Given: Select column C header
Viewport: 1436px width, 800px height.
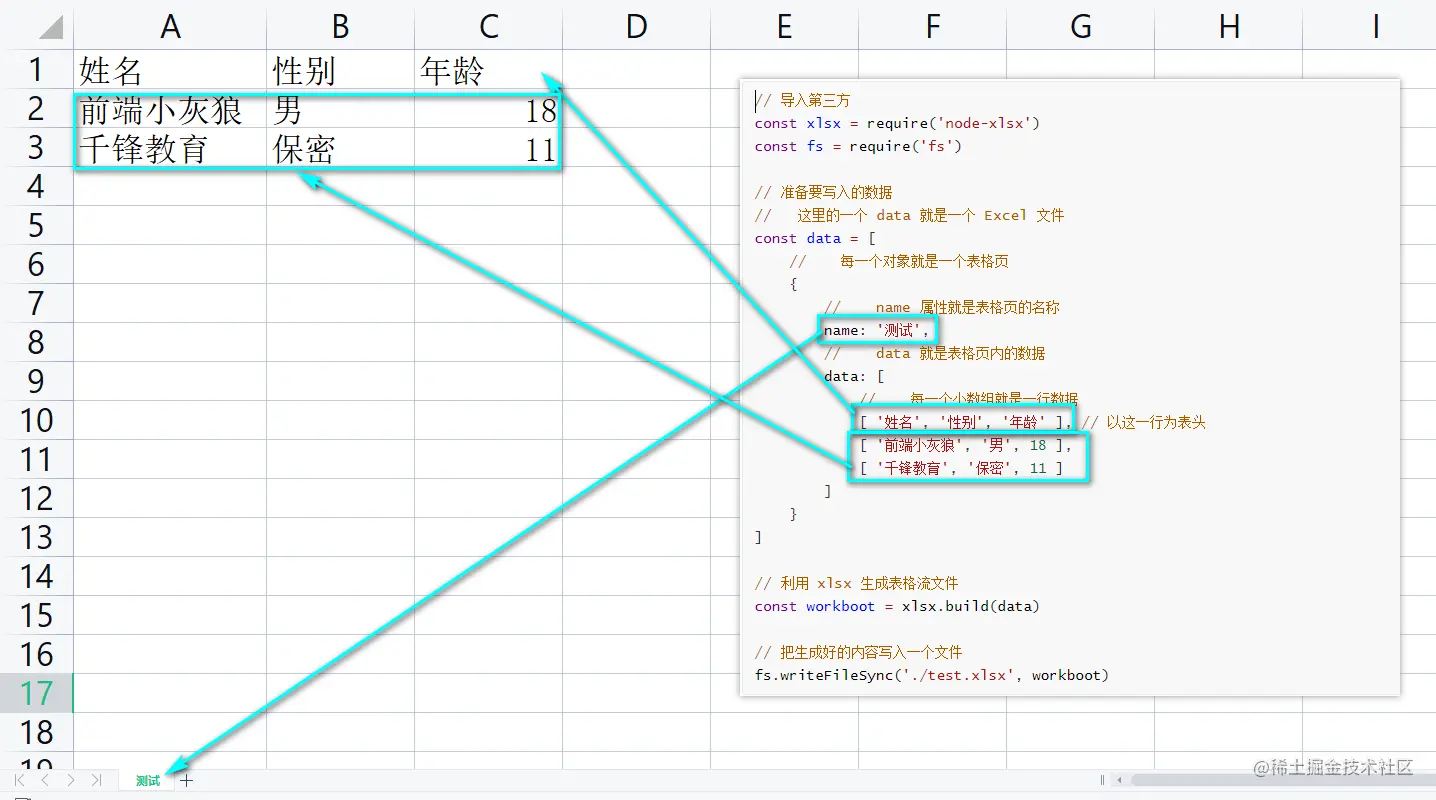Looking at the screenshot, I should pos(488,26).
